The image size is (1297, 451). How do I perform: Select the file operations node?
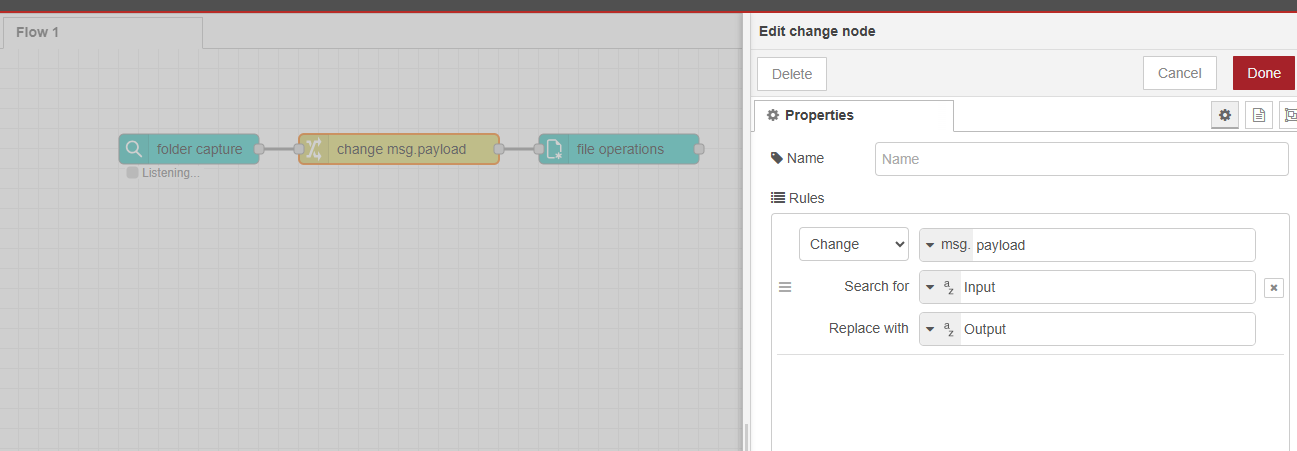(619, 149)
